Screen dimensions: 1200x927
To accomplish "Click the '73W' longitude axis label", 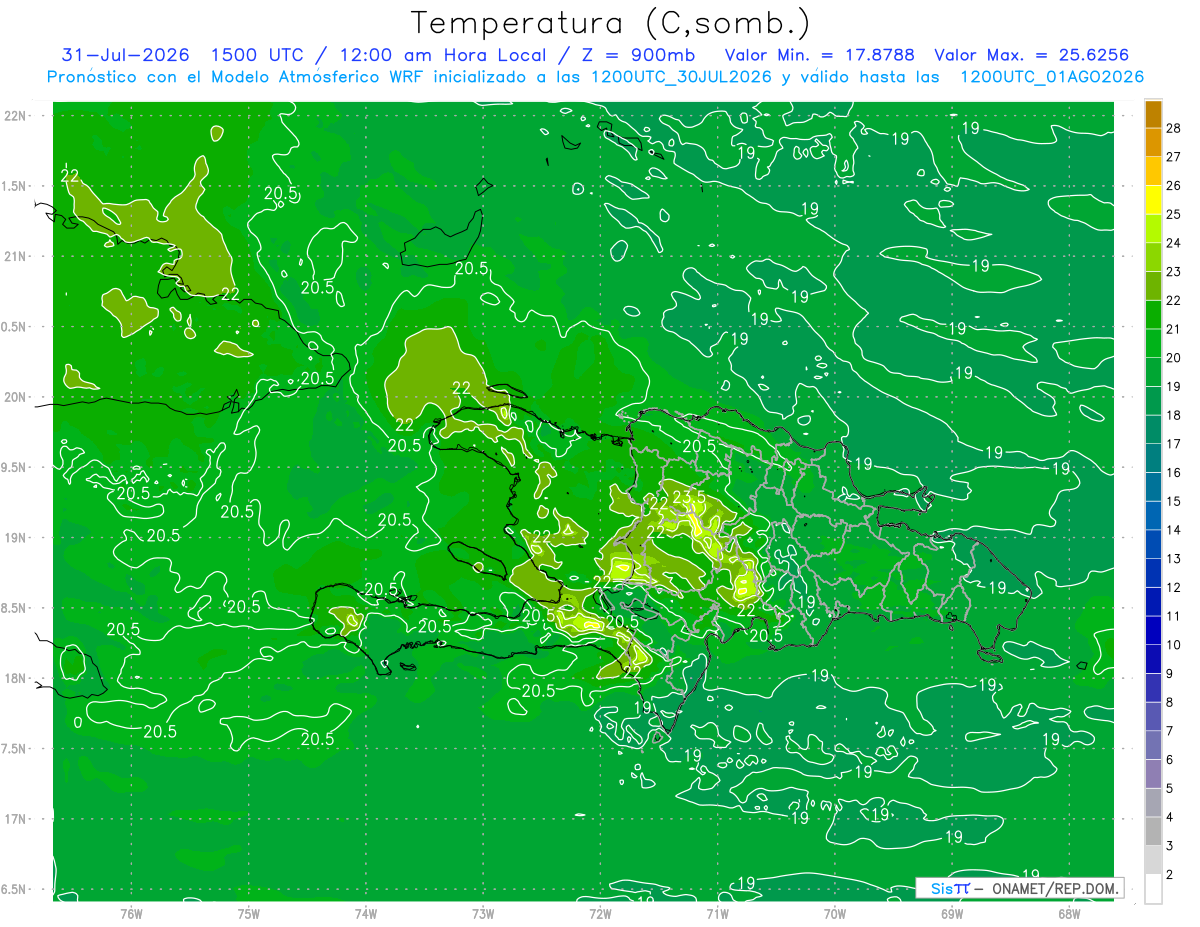I will click(483, 914).
